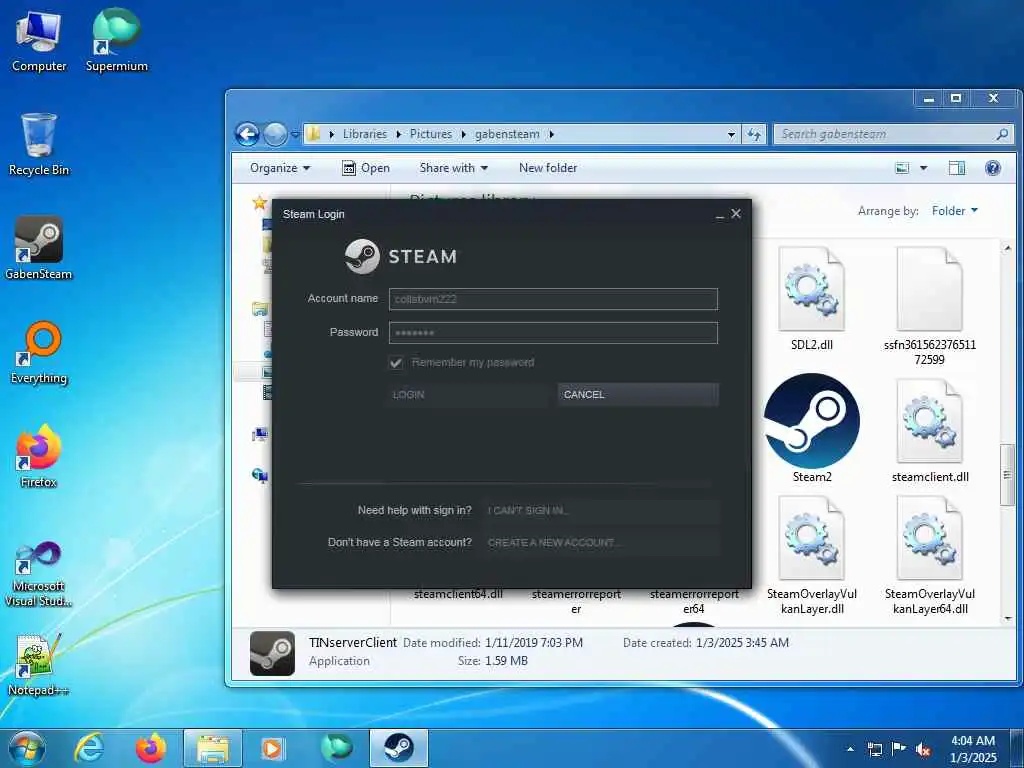The width and height of the screenshot is (1024, 768).
Task: Minimize the Steam Login dialog
Action: click(x=719, y=215)
